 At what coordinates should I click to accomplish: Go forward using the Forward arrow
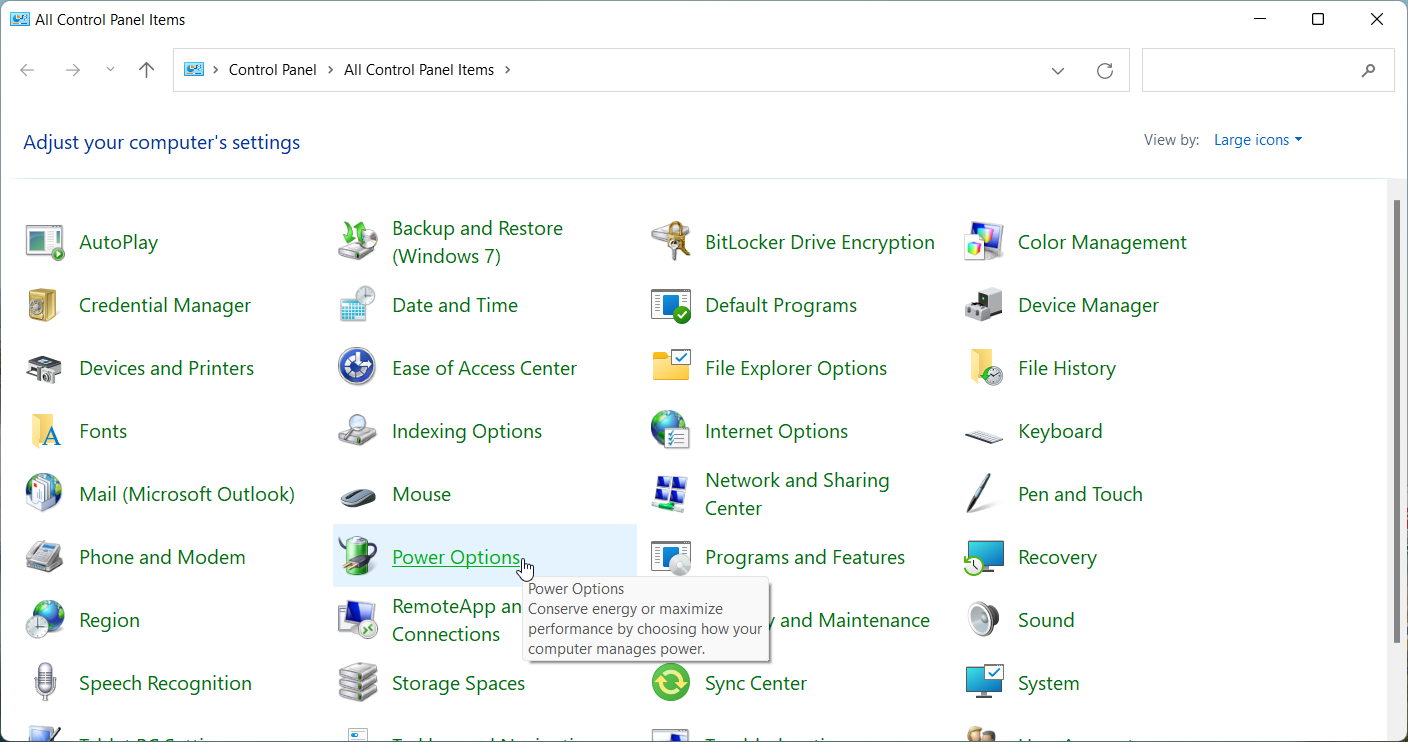pyautogui.click(x=72, y=70)
